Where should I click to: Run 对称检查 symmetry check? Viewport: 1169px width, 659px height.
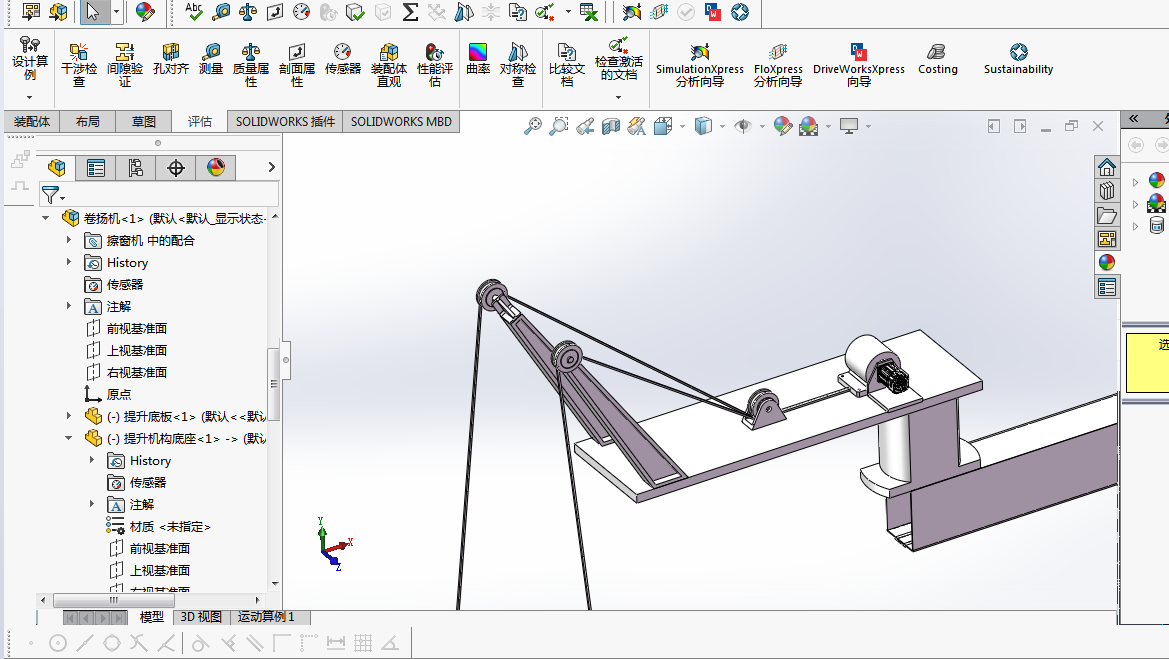pyautogui.click(x=517, y=65)
